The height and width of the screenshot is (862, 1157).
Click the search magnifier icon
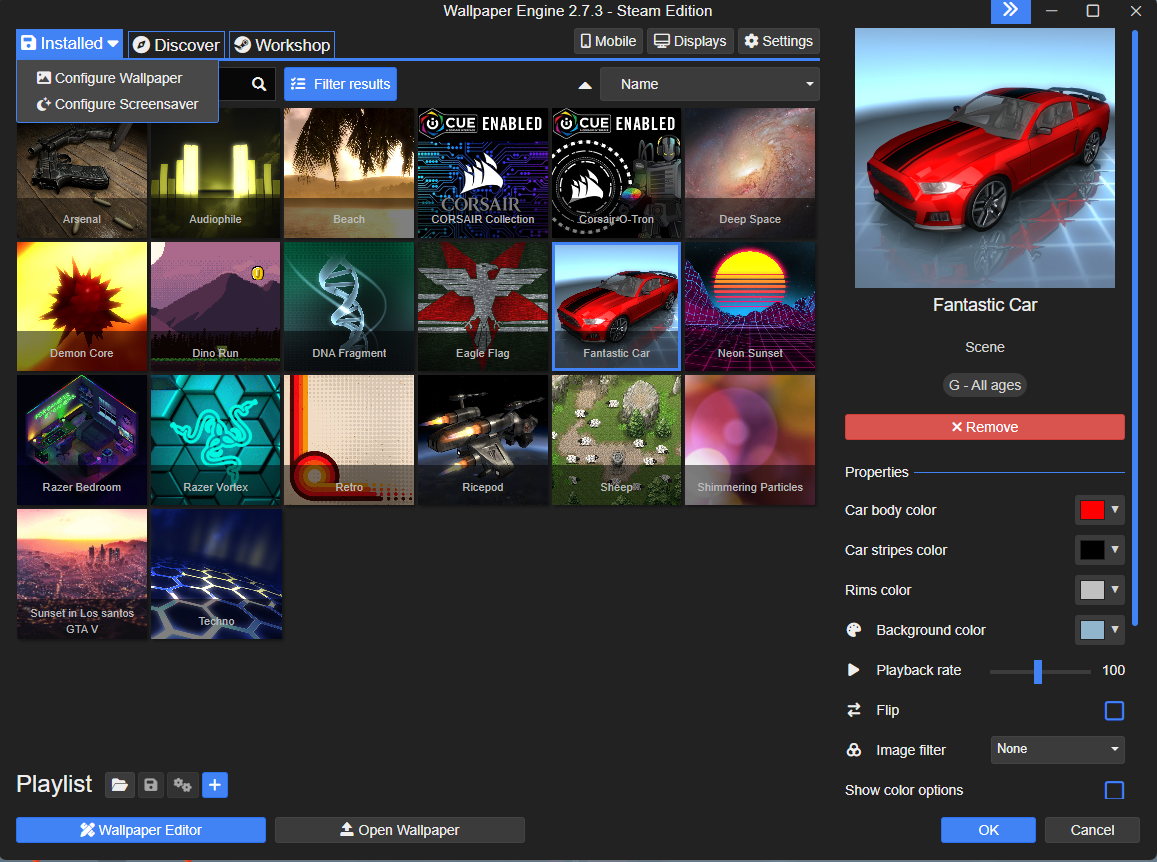click(x=259, y=85)
